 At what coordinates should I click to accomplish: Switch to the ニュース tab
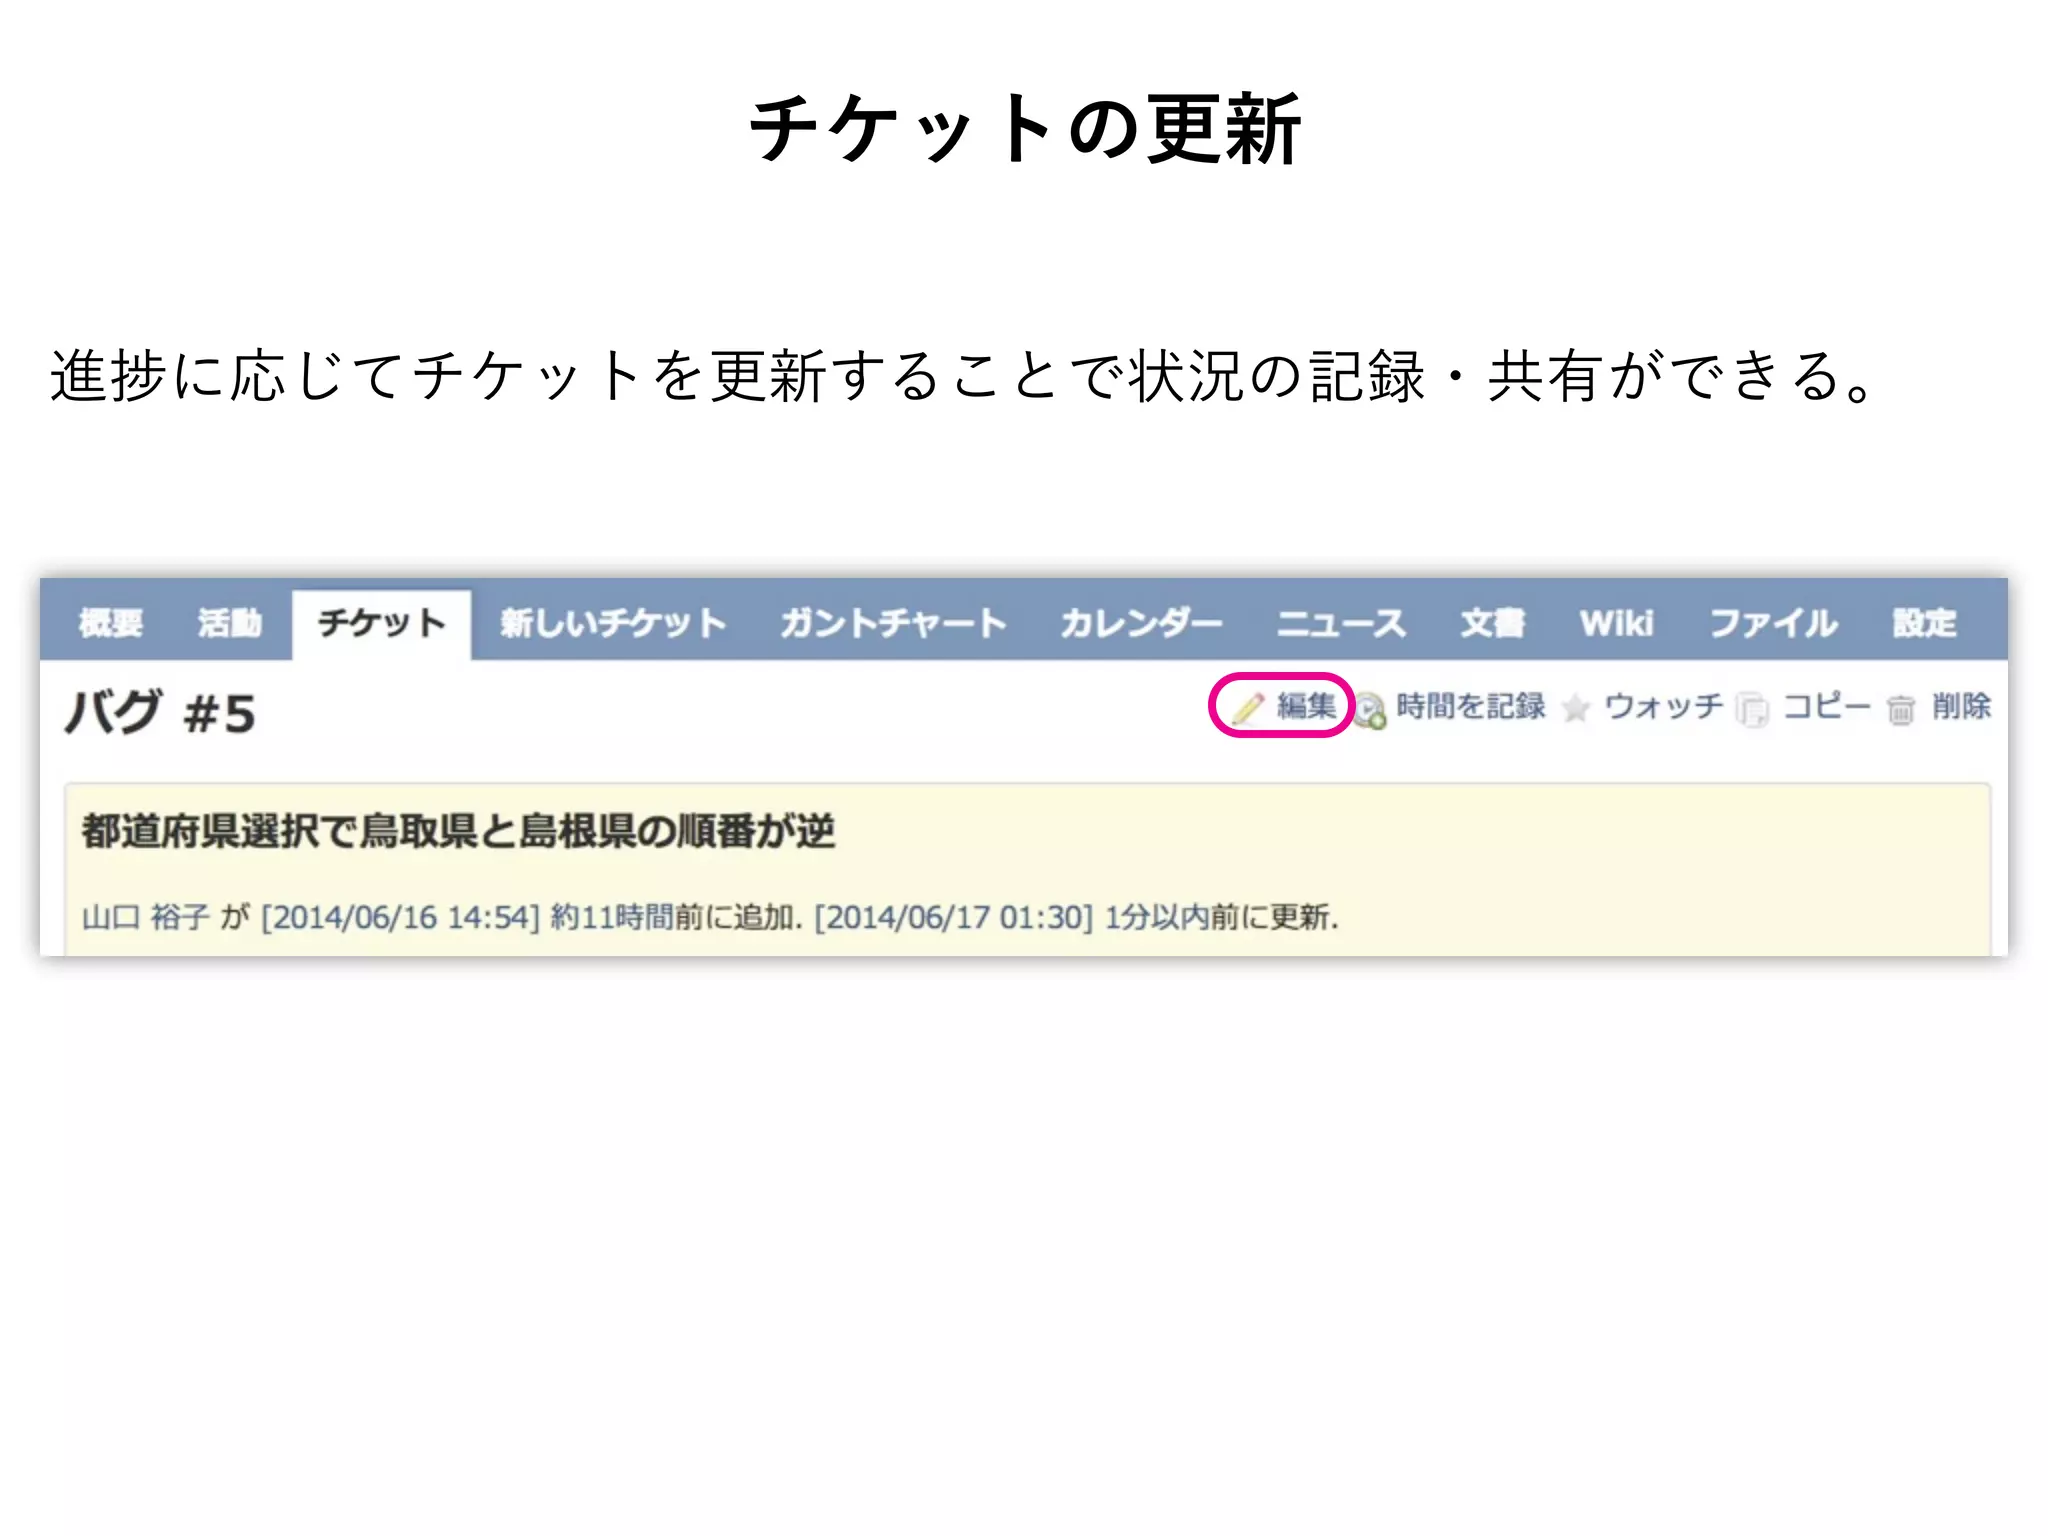click(1341, 624)
